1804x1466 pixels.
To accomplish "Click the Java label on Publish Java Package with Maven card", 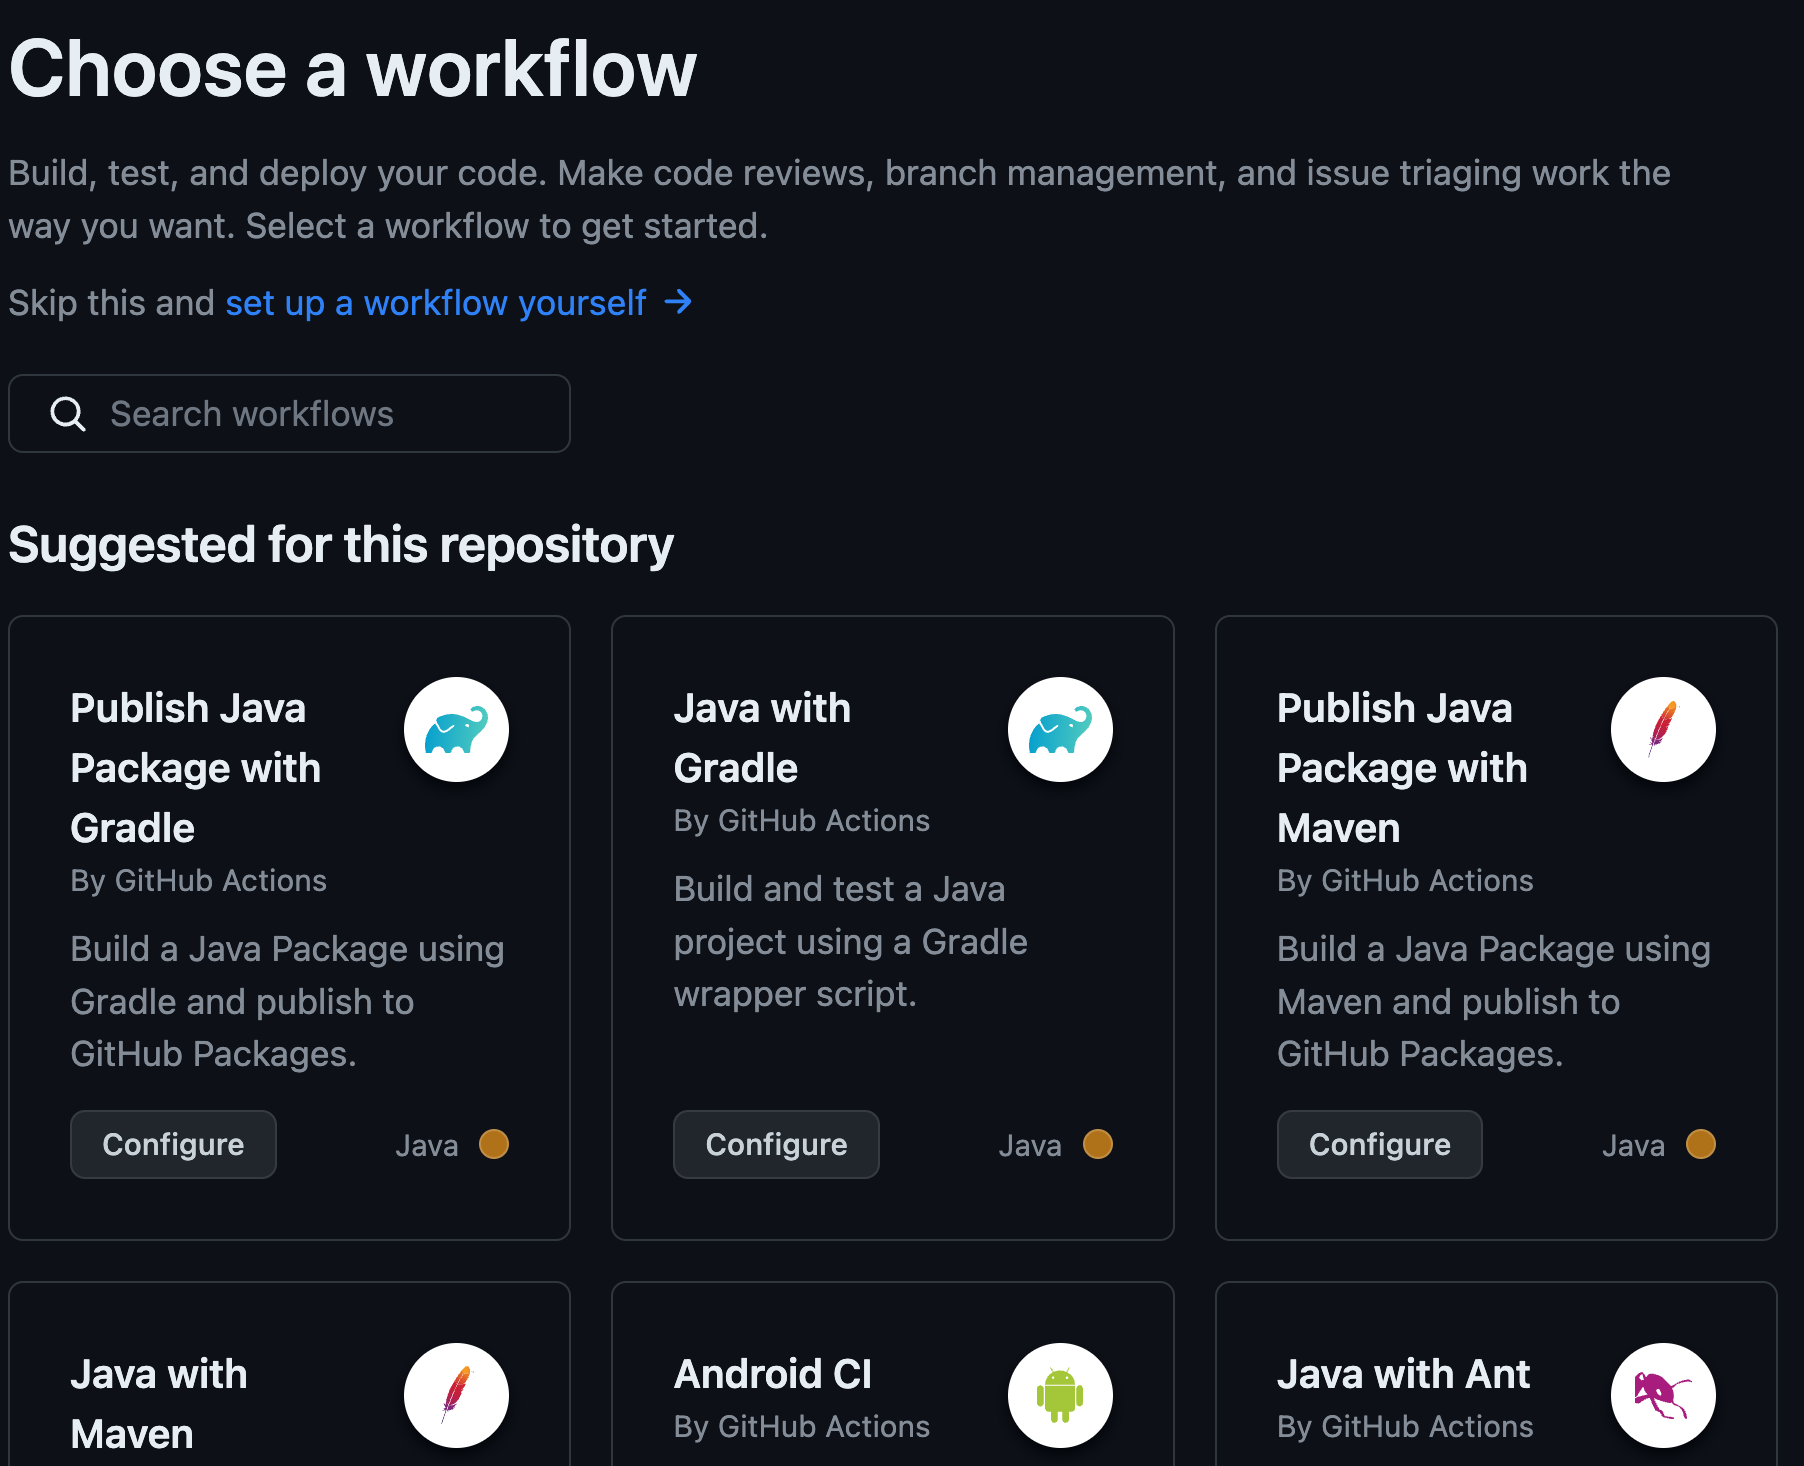I will 1634,1145.
